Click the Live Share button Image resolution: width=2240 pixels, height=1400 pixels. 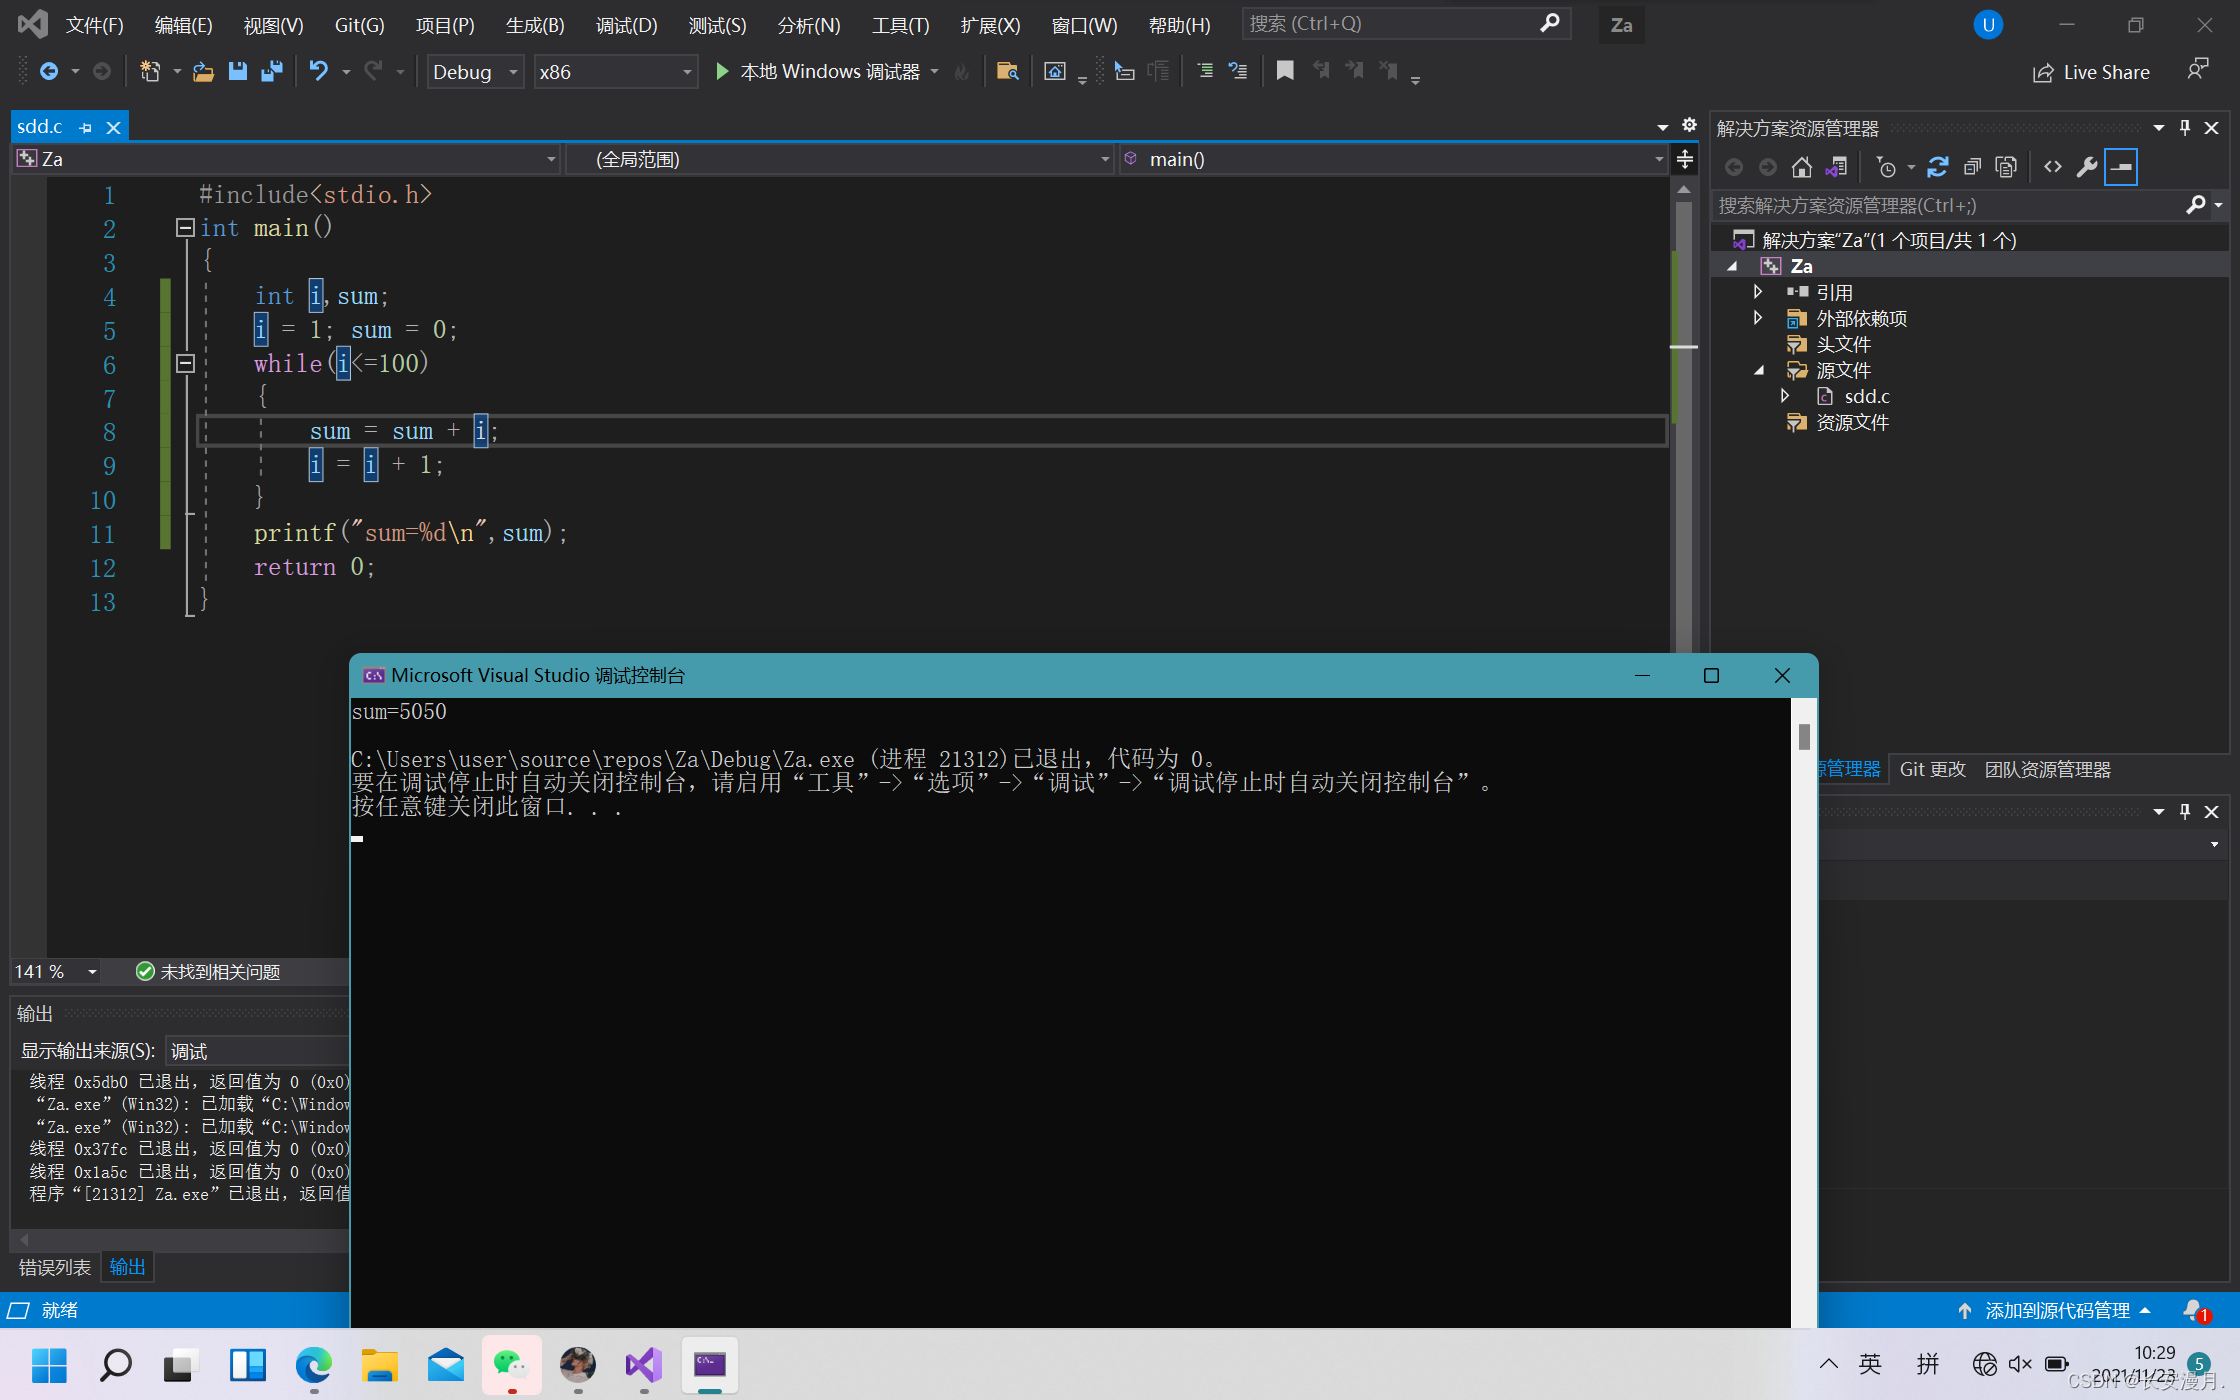[2092, 72]
